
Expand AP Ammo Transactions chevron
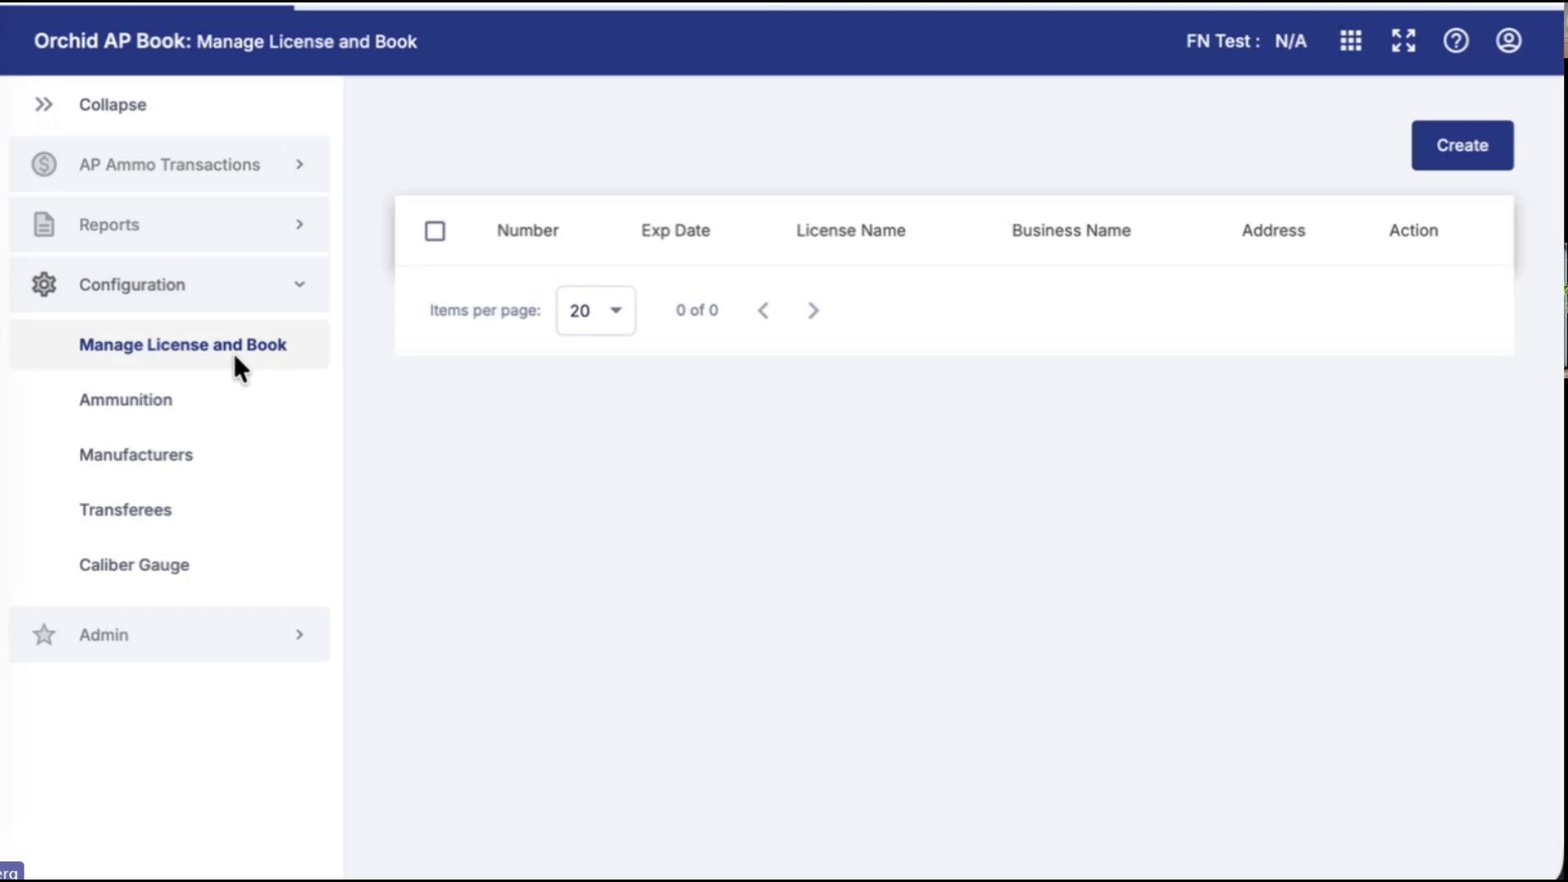point(299,164)
